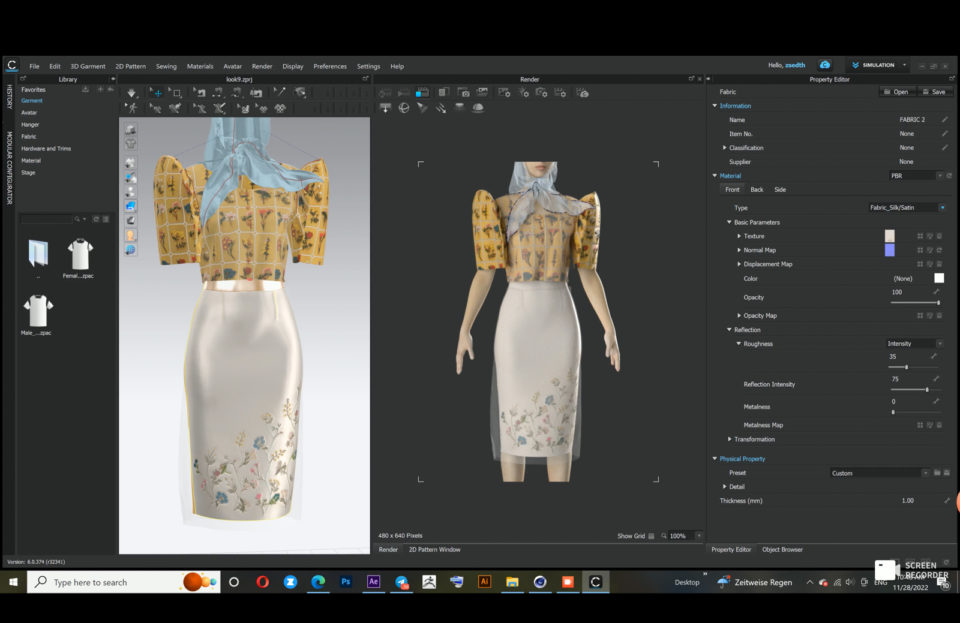Open the Sewing menu

click(x=164, y=66)
